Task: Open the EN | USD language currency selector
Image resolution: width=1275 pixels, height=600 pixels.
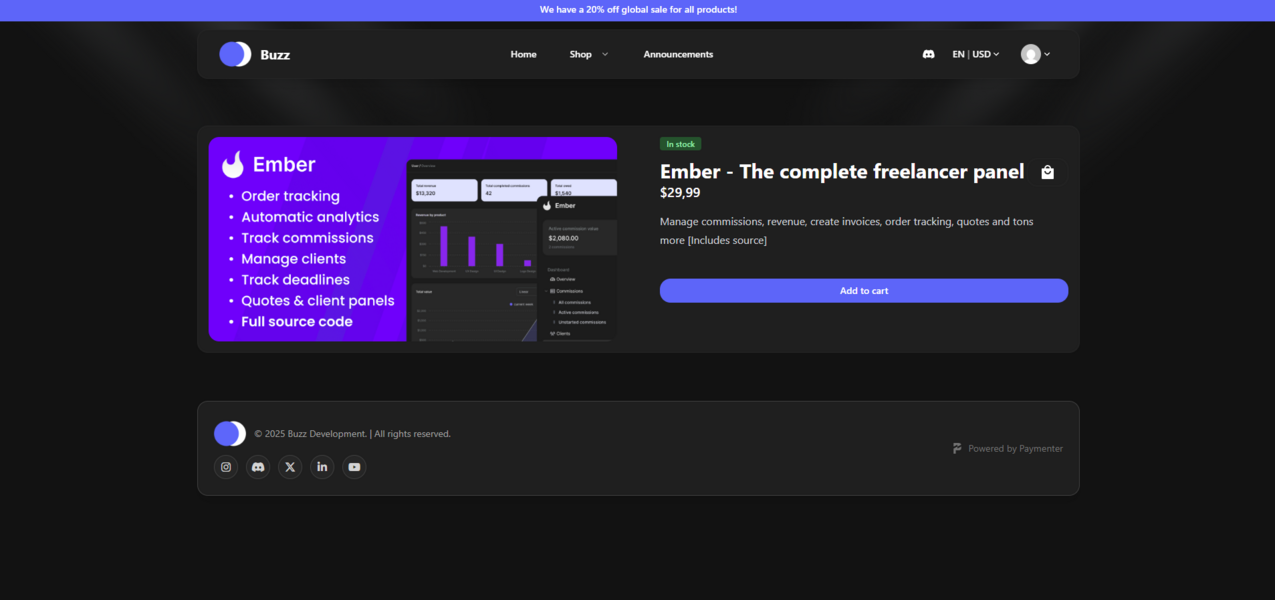Action: click(x=975, y=54)
